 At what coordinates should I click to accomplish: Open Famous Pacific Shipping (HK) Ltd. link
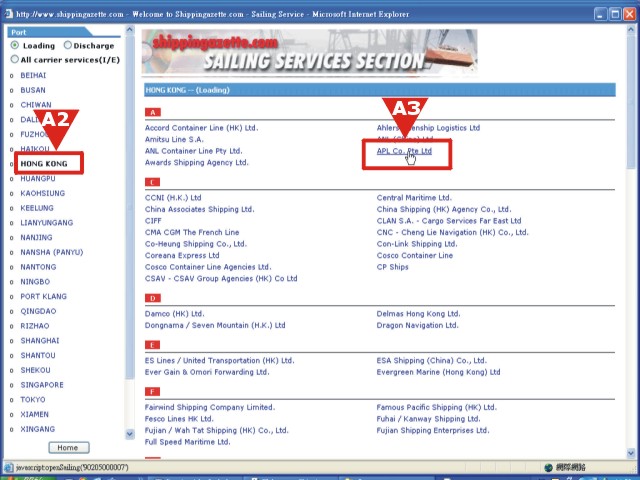click(x=437, y=407)
